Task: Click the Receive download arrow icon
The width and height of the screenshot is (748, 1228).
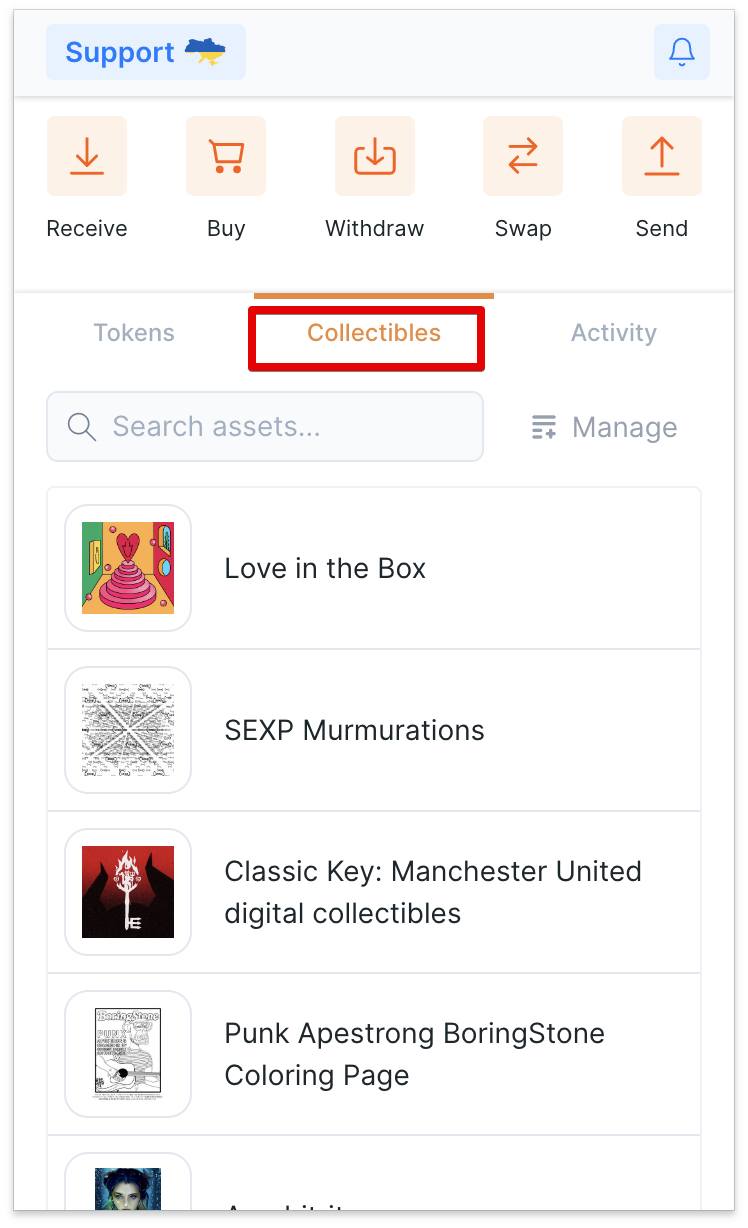Action: coord(87,156)
